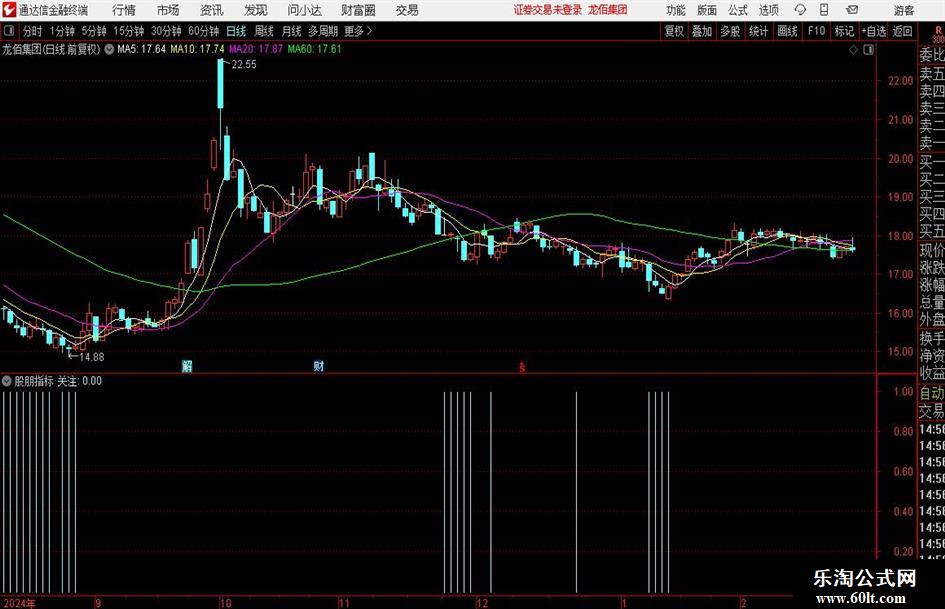This screenshot has height=609, width=945.
Task: Click the MA60: 17.61 indicator label
Action: [x=314, y=49]
